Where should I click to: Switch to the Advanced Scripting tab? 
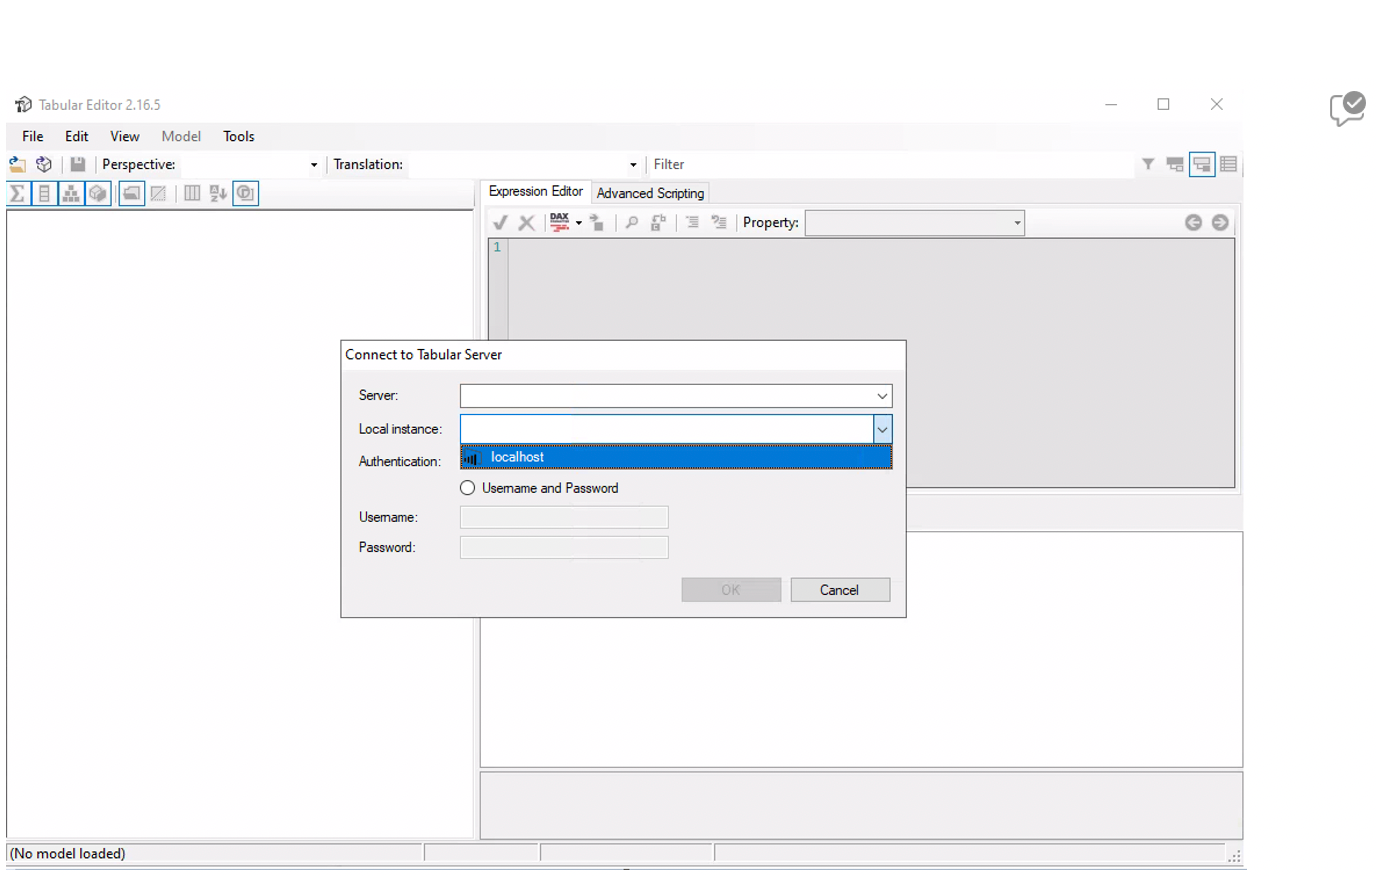tap(650, 193)
